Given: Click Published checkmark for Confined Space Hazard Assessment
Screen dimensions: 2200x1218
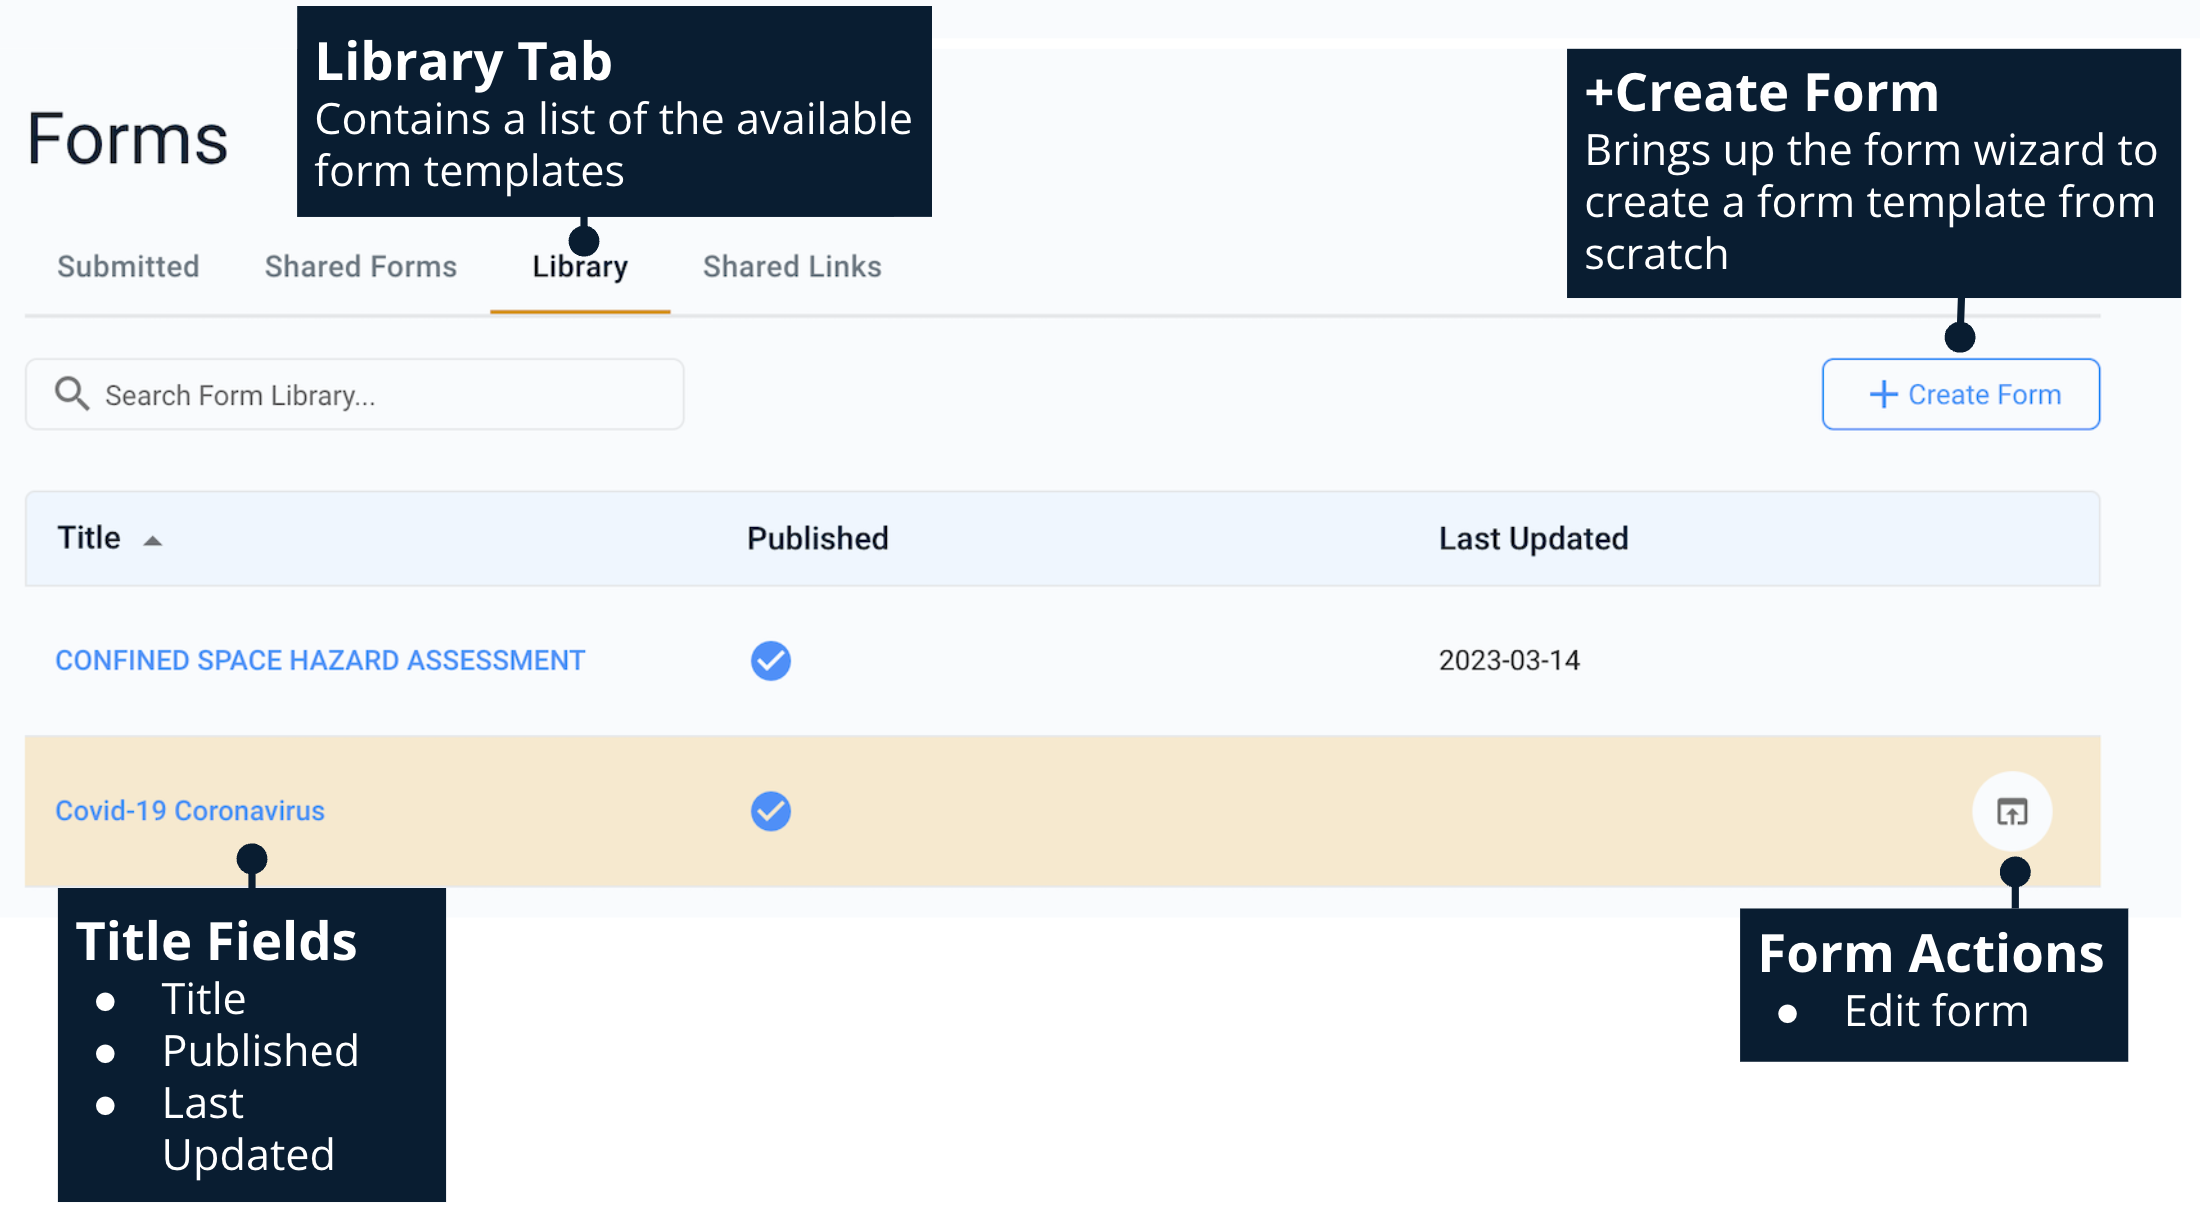Looking at the screenshot, I should 770,660.
